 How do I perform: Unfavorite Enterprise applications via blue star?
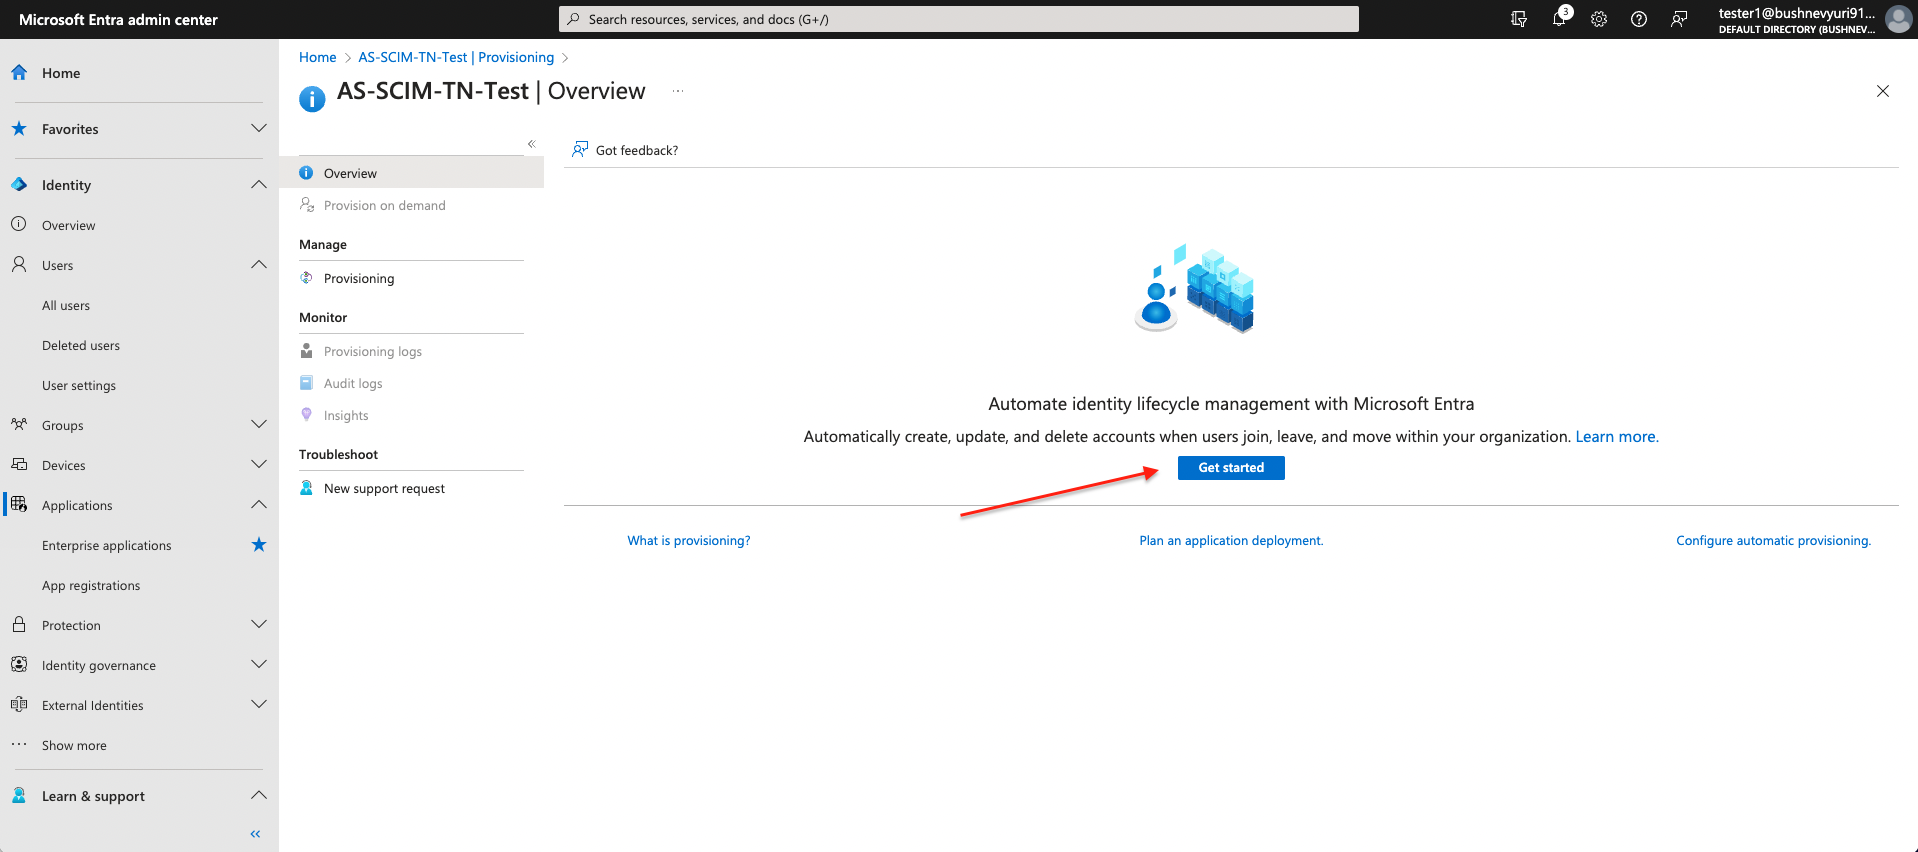click(259, 544)
